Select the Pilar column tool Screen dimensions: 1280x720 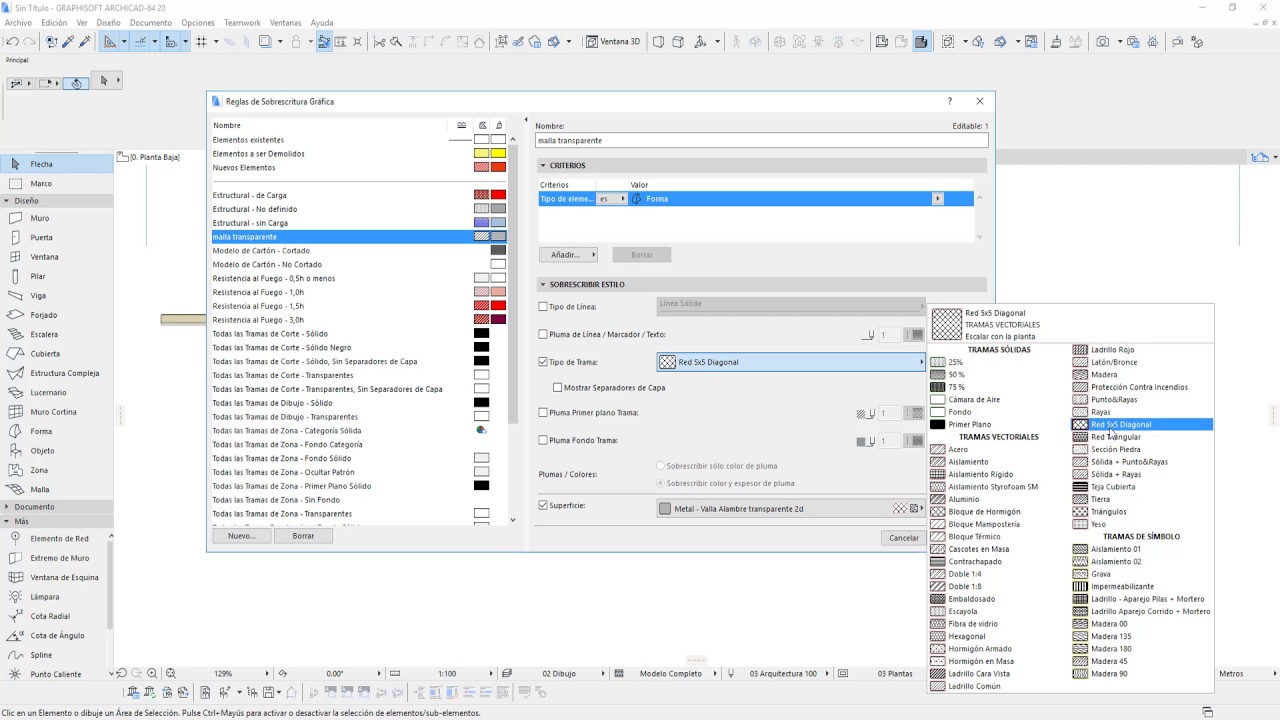[x=56, y=276]
